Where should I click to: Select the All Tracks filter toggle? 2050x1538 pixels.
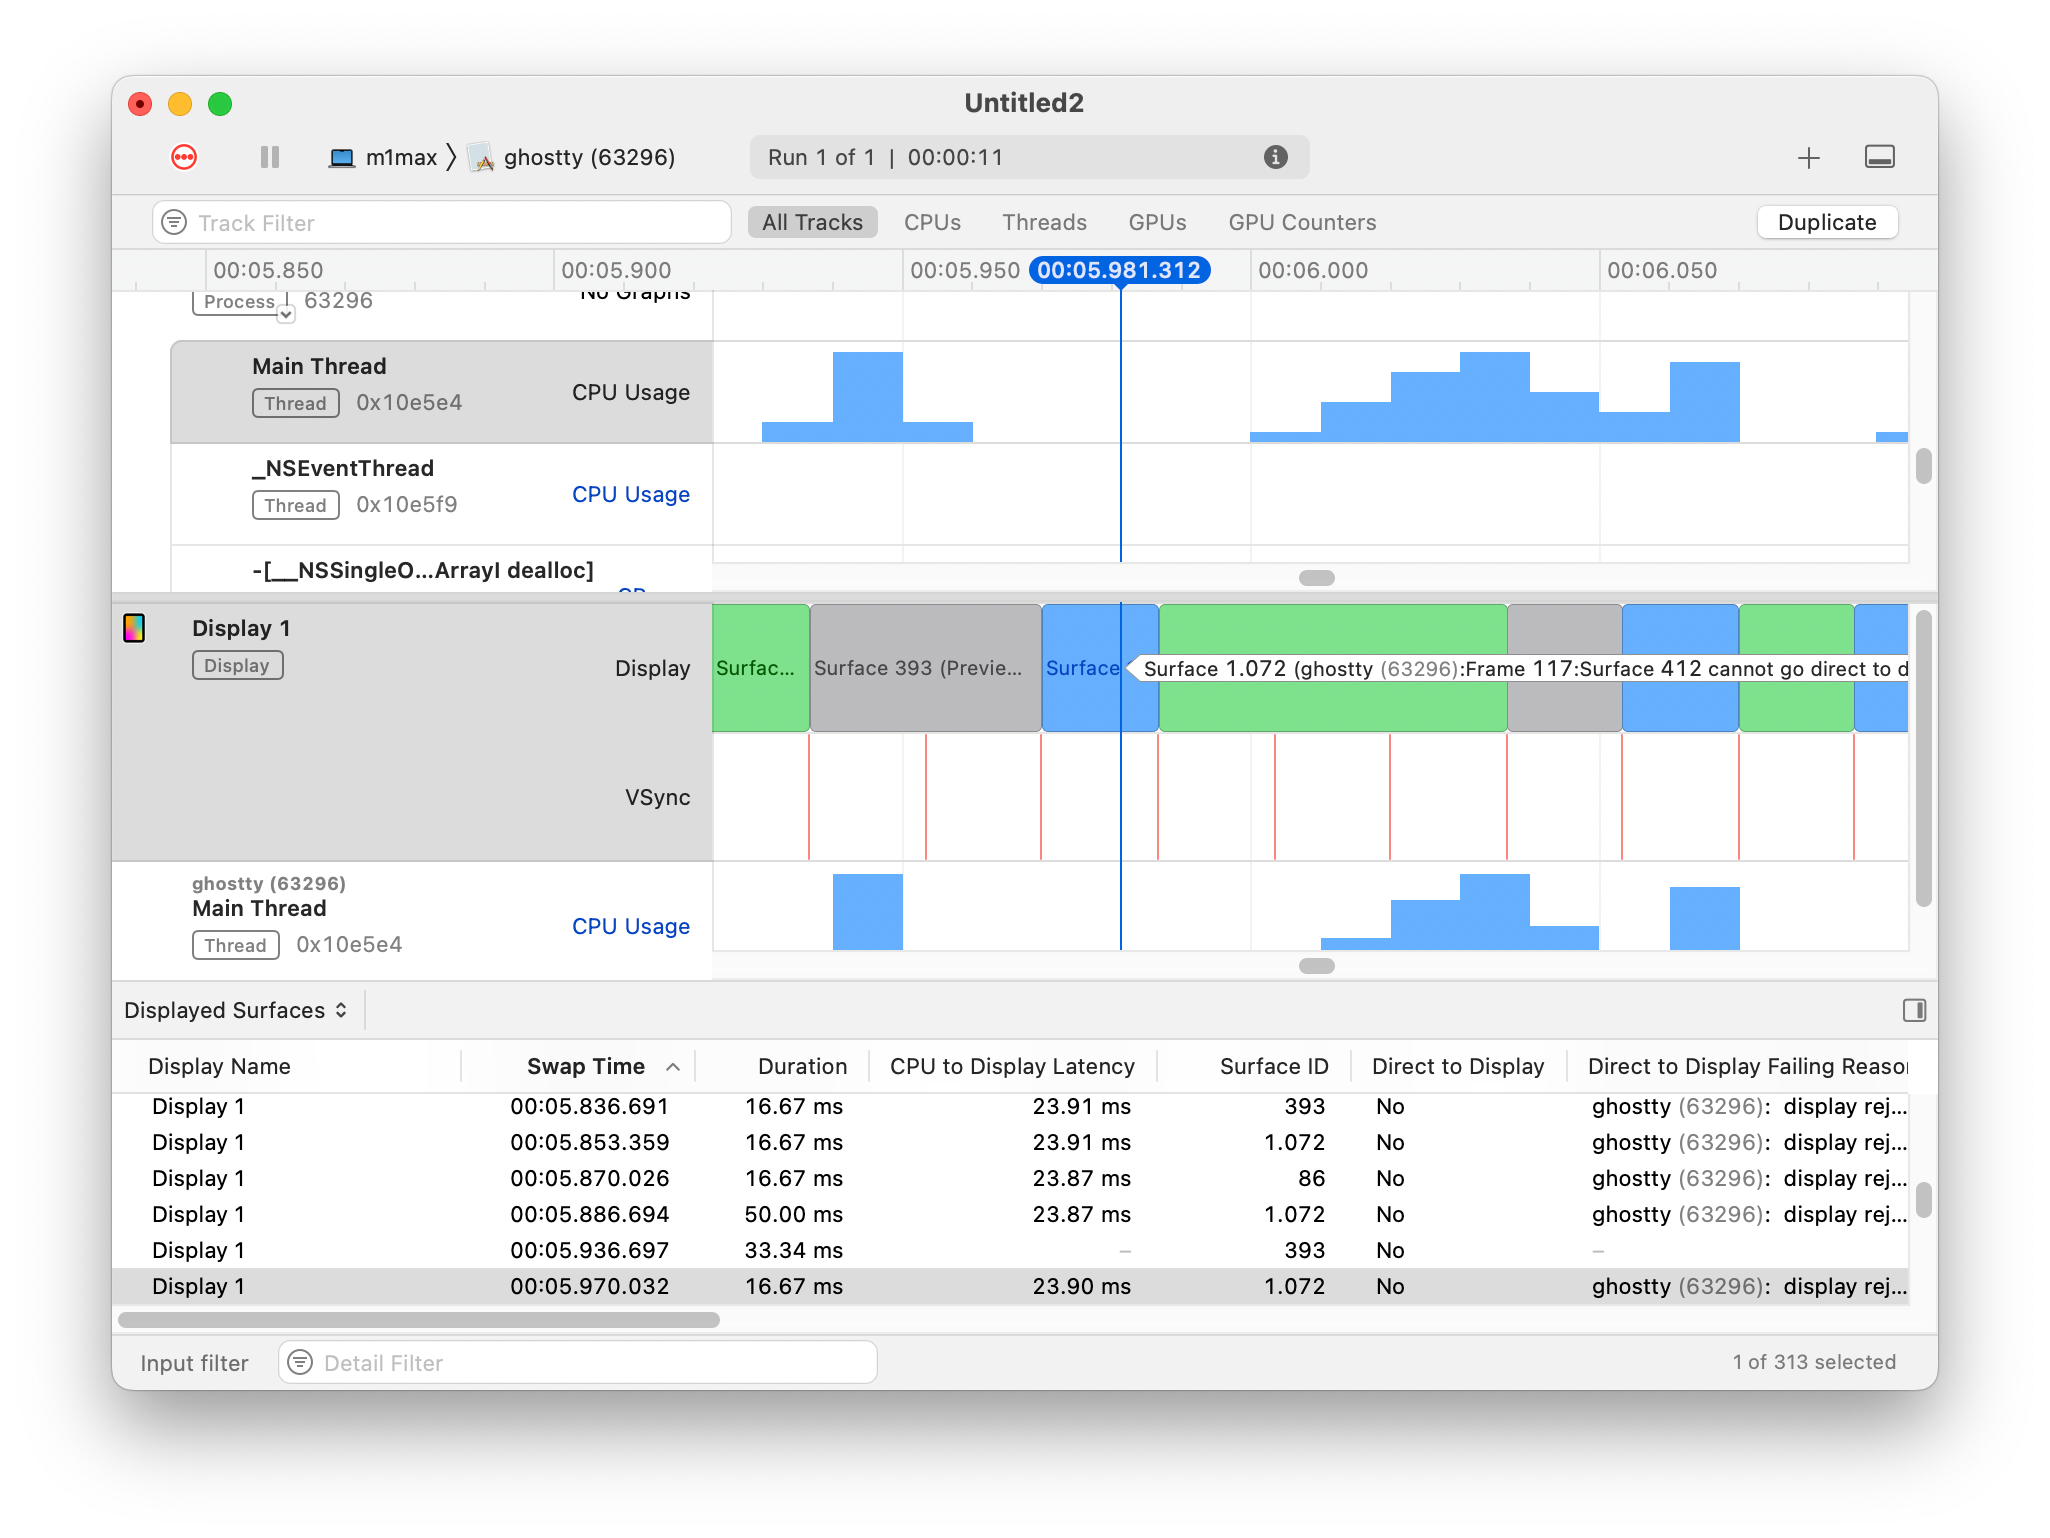812,222
